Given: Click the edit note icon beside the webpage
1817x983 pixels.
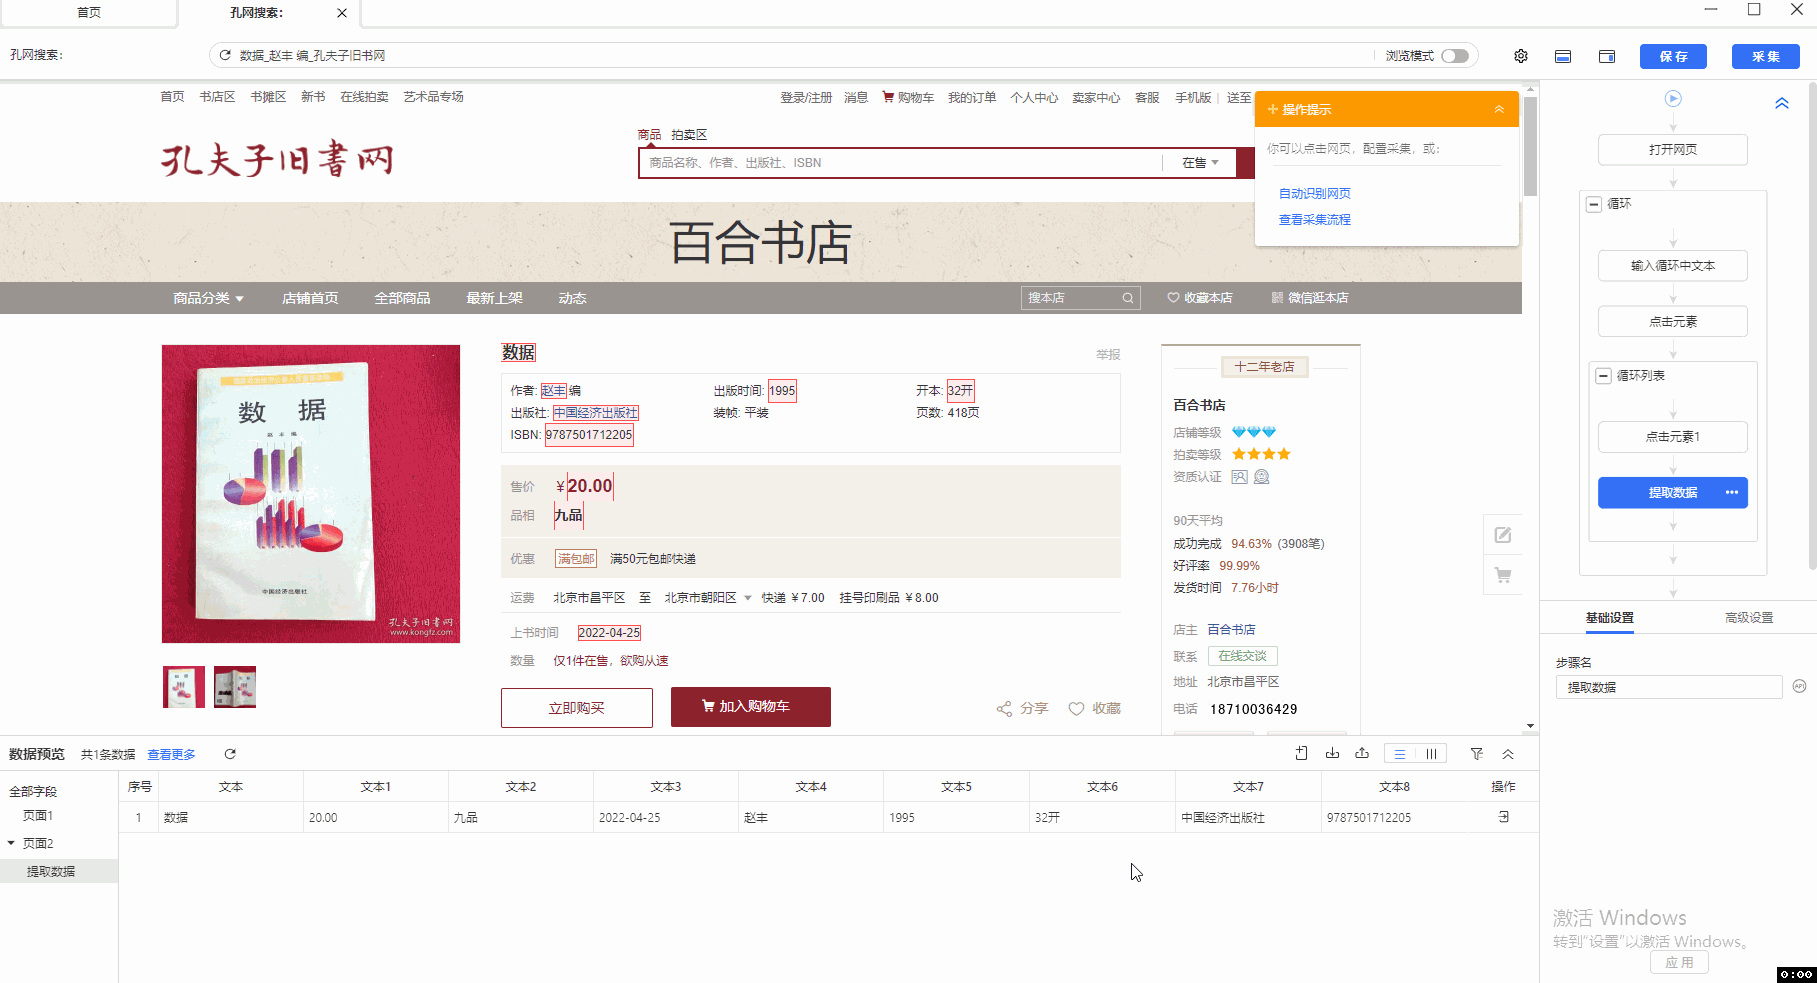Looking at the screenshot, I should (x=1503, y=535).
